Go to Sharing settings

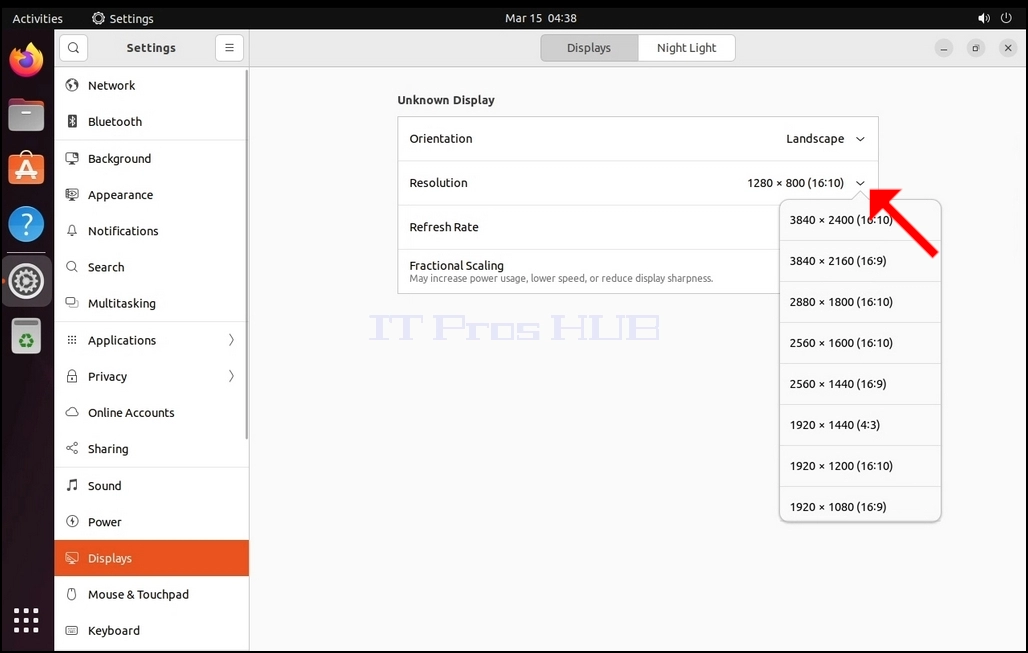[x=151, y=448]
